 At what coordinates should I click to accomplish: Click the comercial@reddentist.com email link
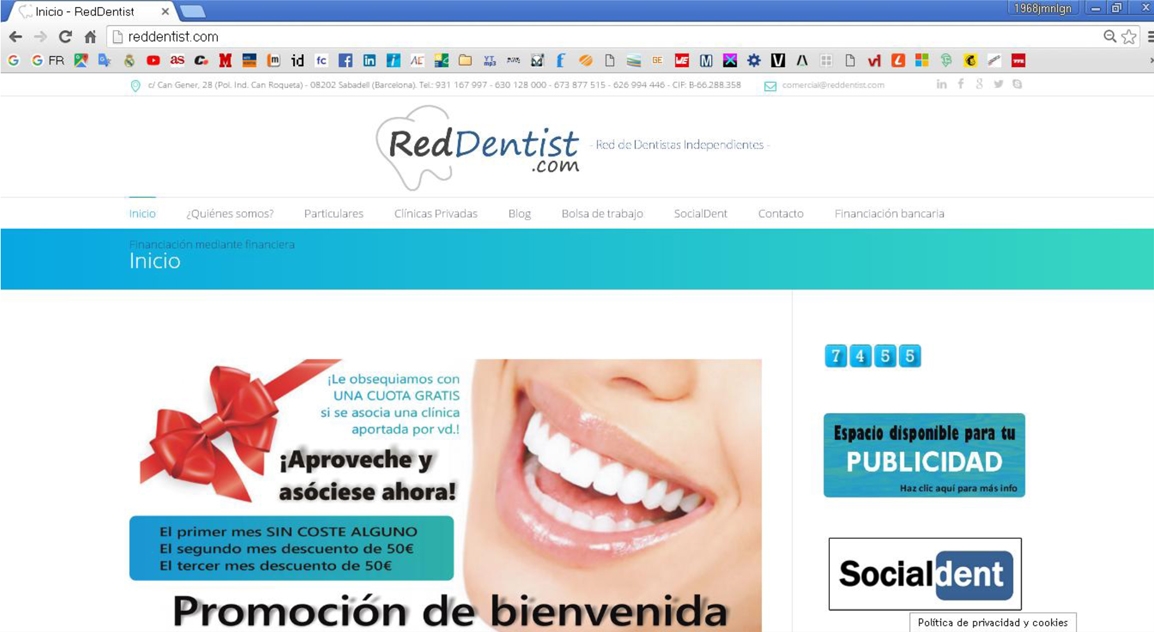833,86
